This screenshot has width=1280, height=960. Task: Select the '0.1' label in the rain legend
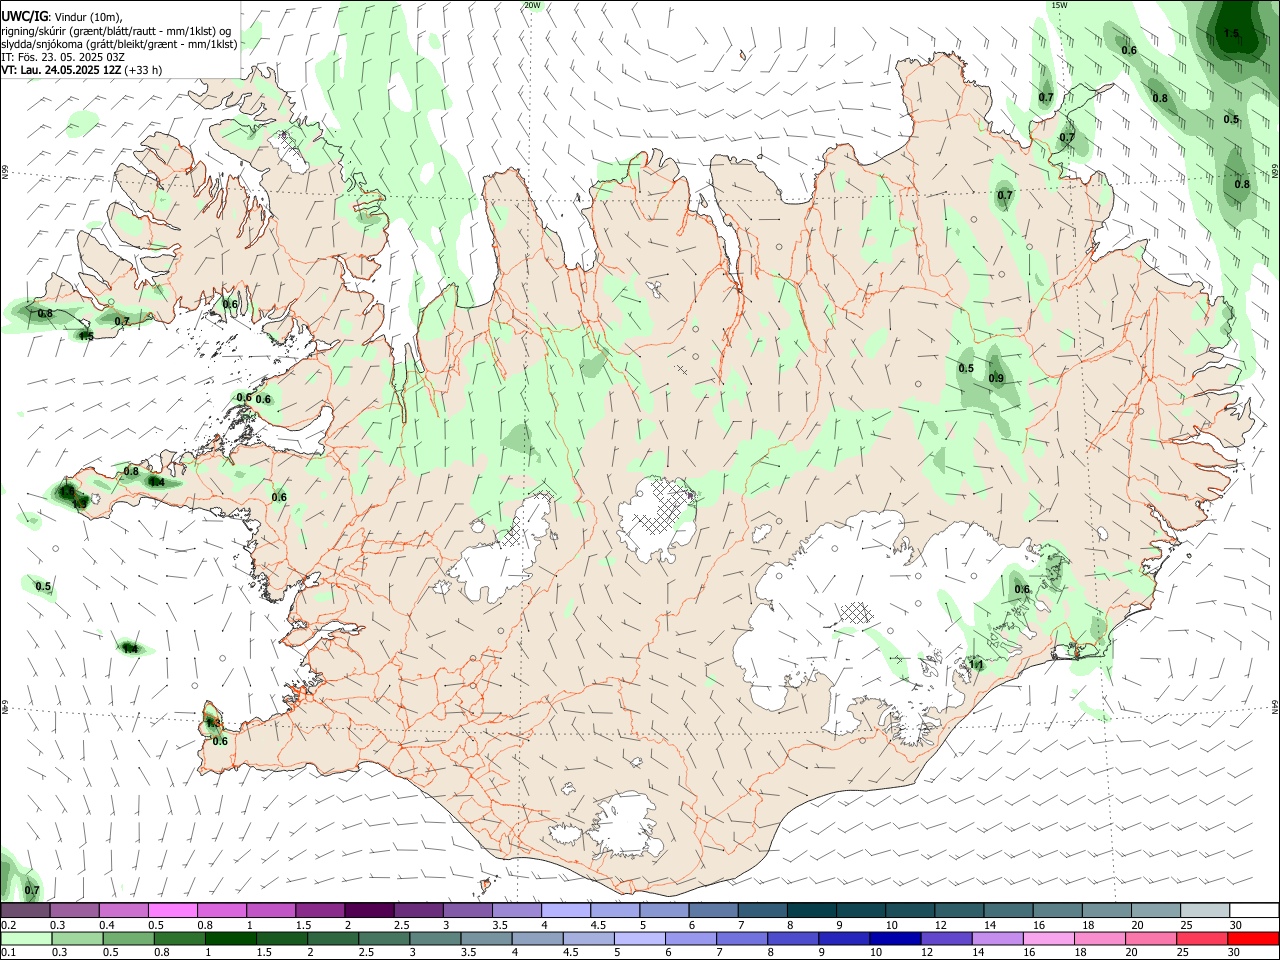click(x=9, y=953)
